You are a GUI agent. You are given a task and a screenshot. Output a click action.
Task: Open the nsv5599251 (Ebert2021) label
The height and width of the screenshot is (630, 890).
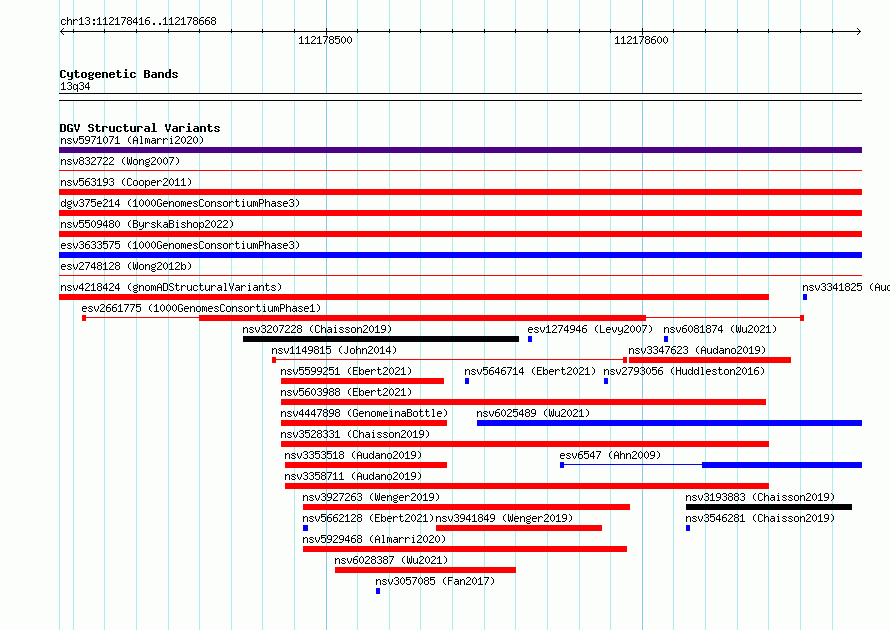pos(346,371)
